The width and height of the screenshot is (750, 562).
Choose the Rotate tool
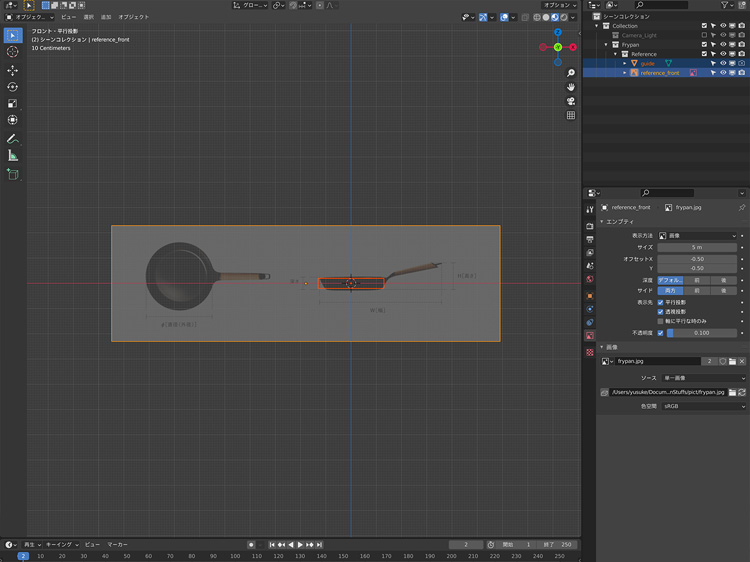point(13,87)
